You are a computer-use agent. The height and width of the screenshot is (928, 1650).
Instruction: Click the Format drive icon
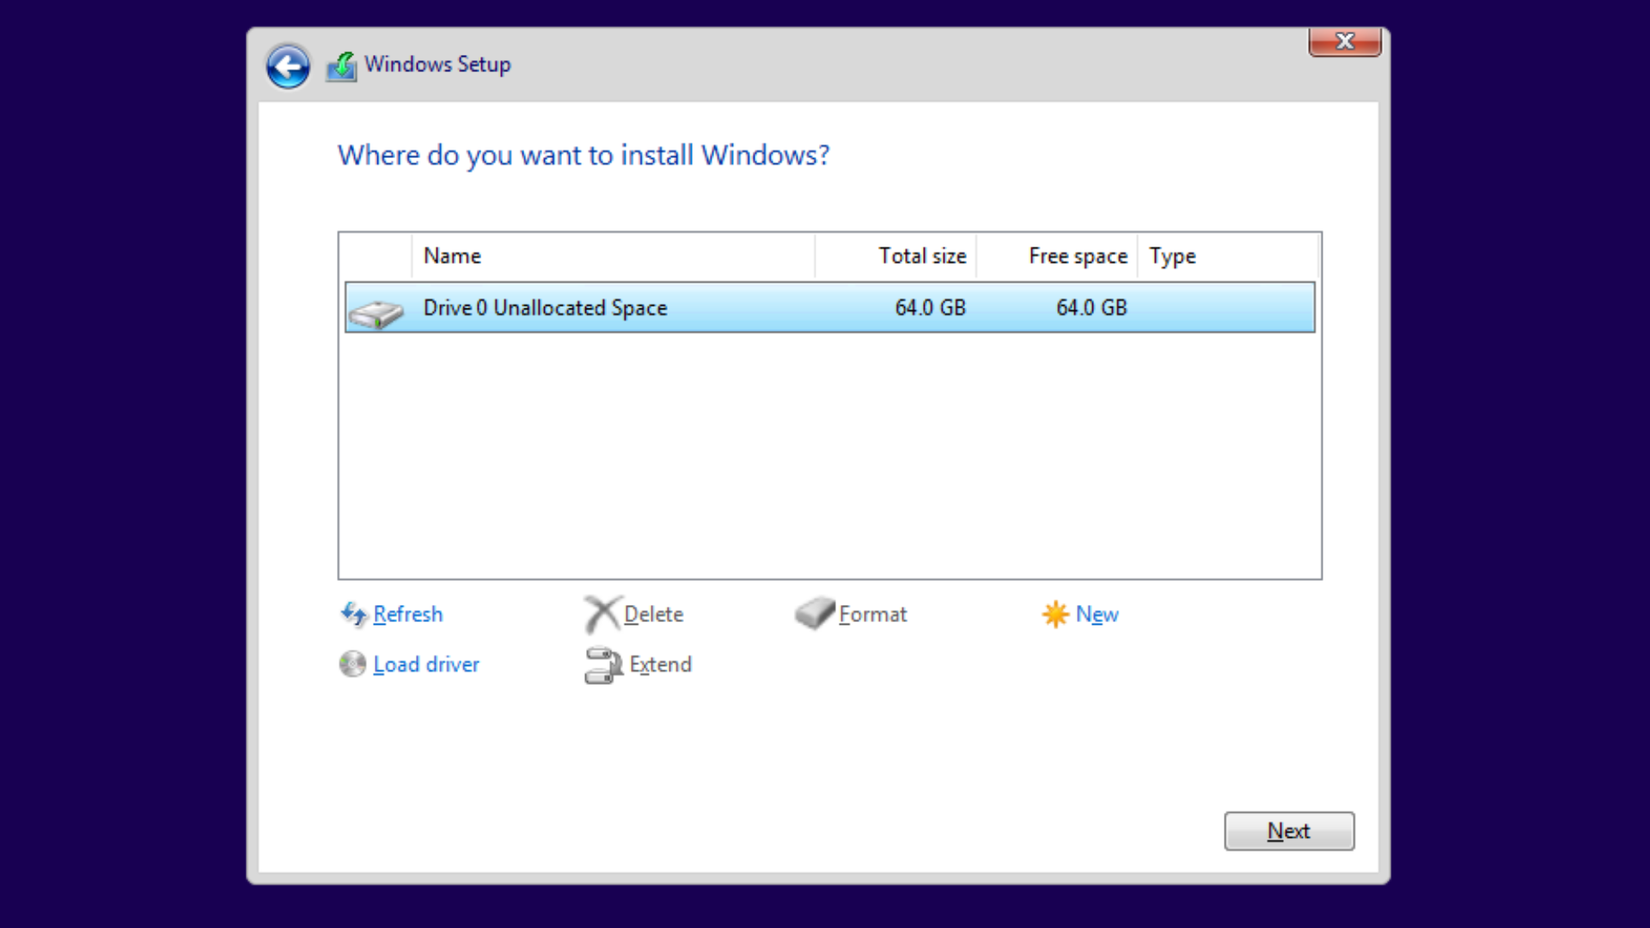click(x=814, y=614)
